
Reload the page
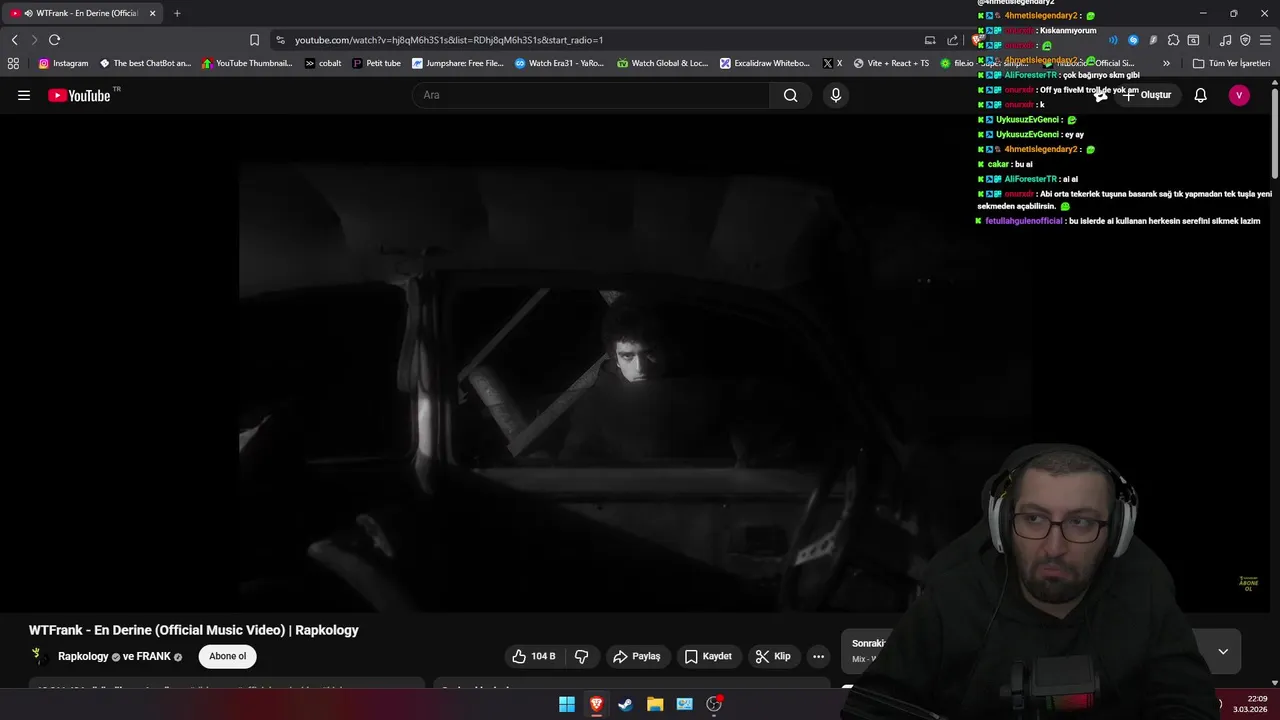pyautogui.click(x=54, y=40)
